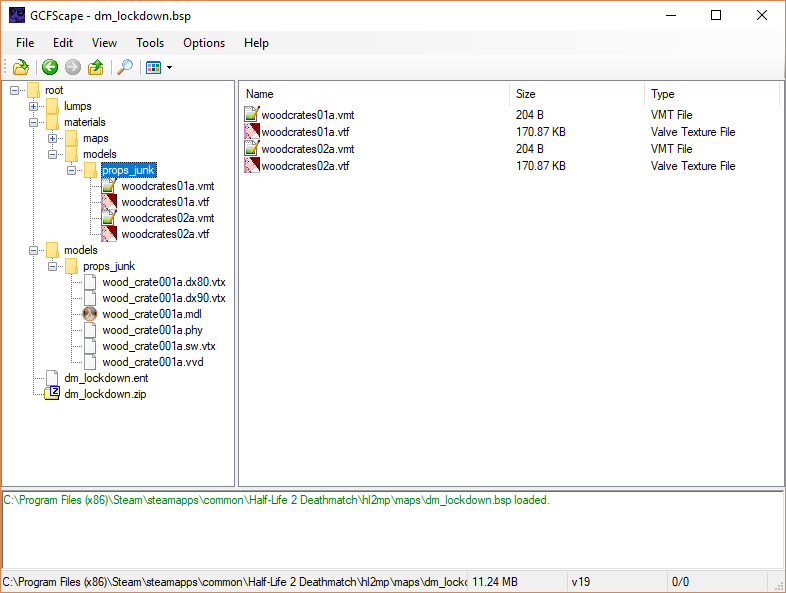Collapse the top-level models folder node
Screen dimensions: 786x593
(x=34, y=250)
